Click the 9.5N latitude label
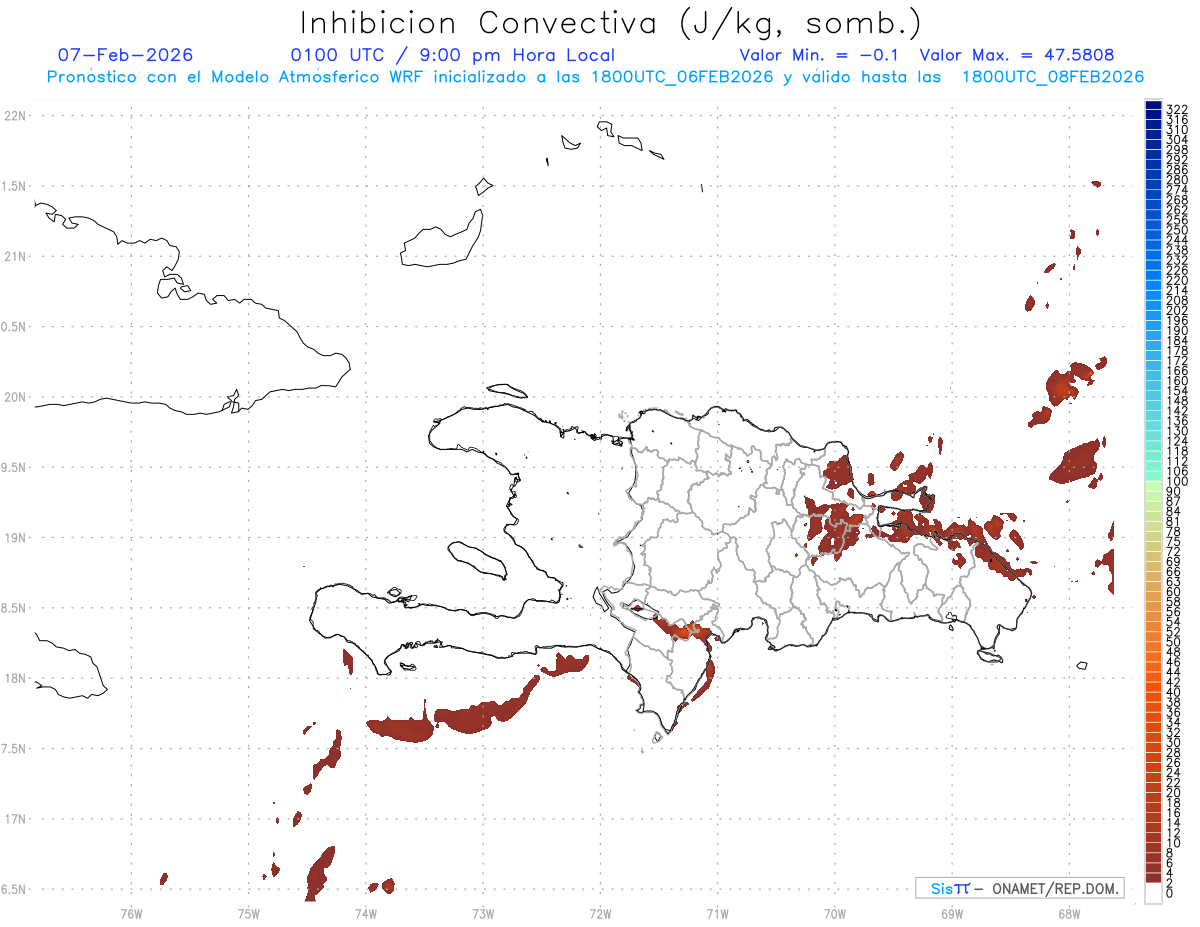 click(x=13, y=467)
